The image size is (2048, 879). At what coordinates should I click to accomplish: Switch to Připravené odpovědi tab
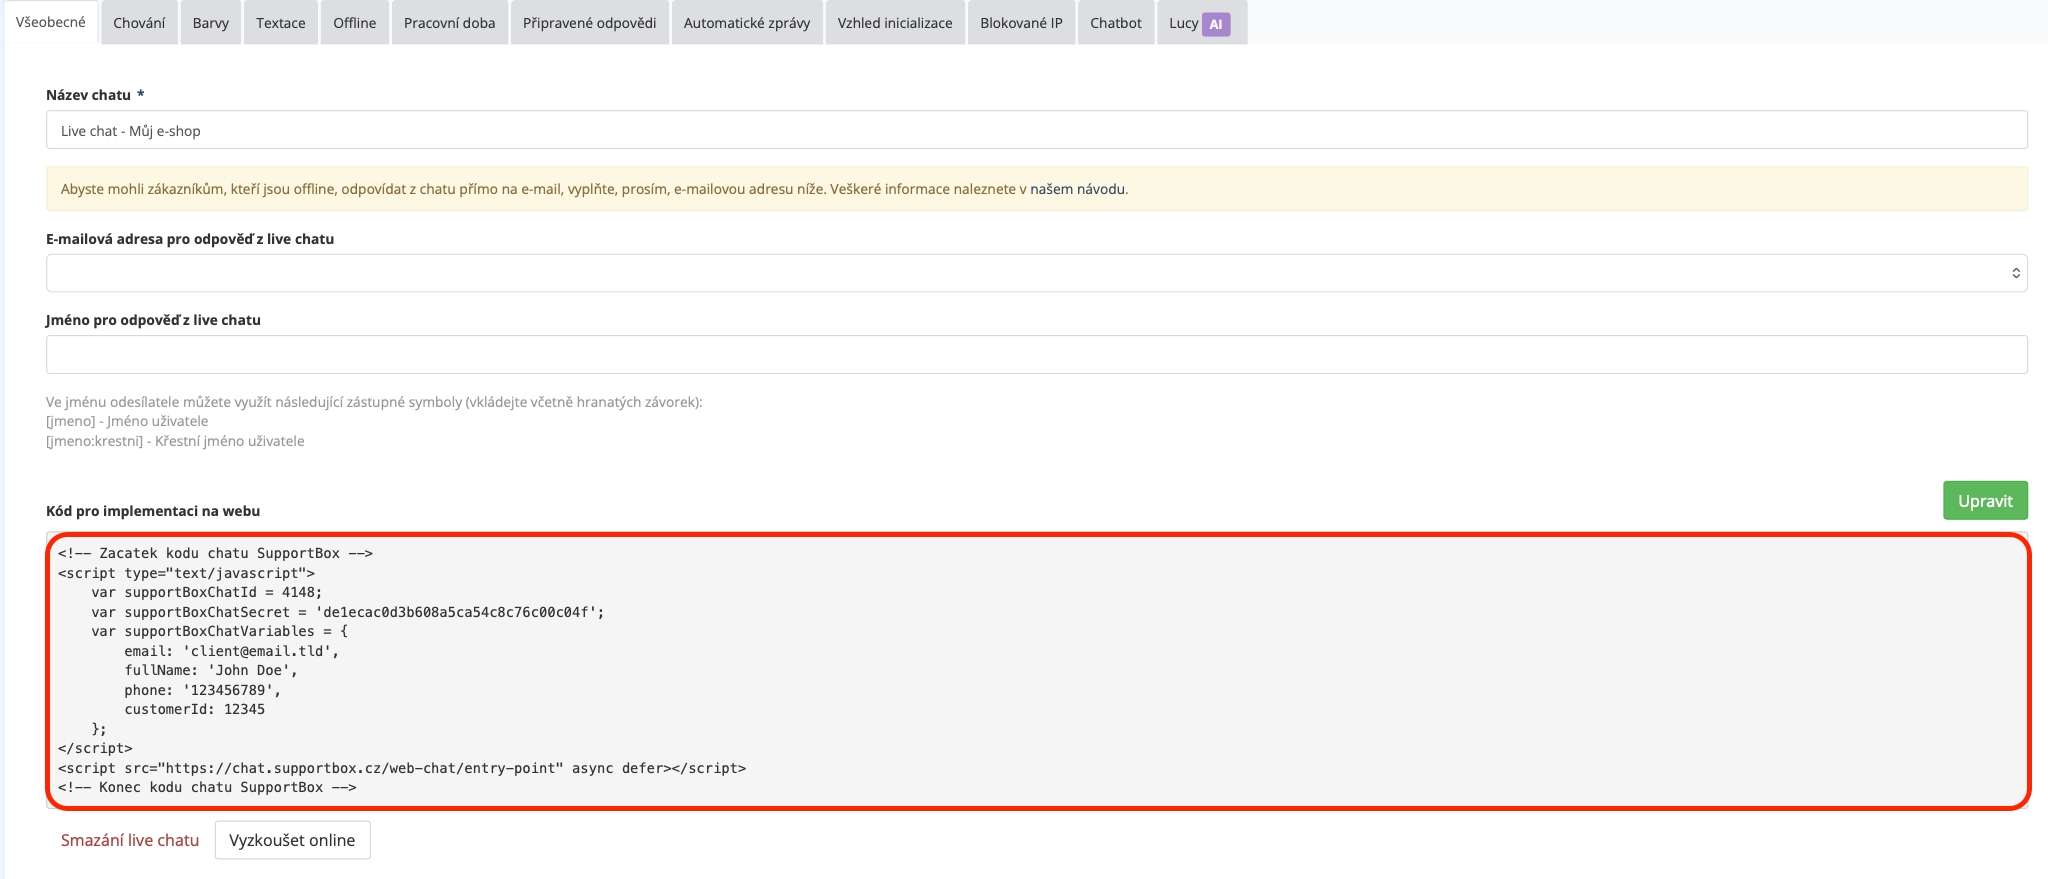[590, 23]
